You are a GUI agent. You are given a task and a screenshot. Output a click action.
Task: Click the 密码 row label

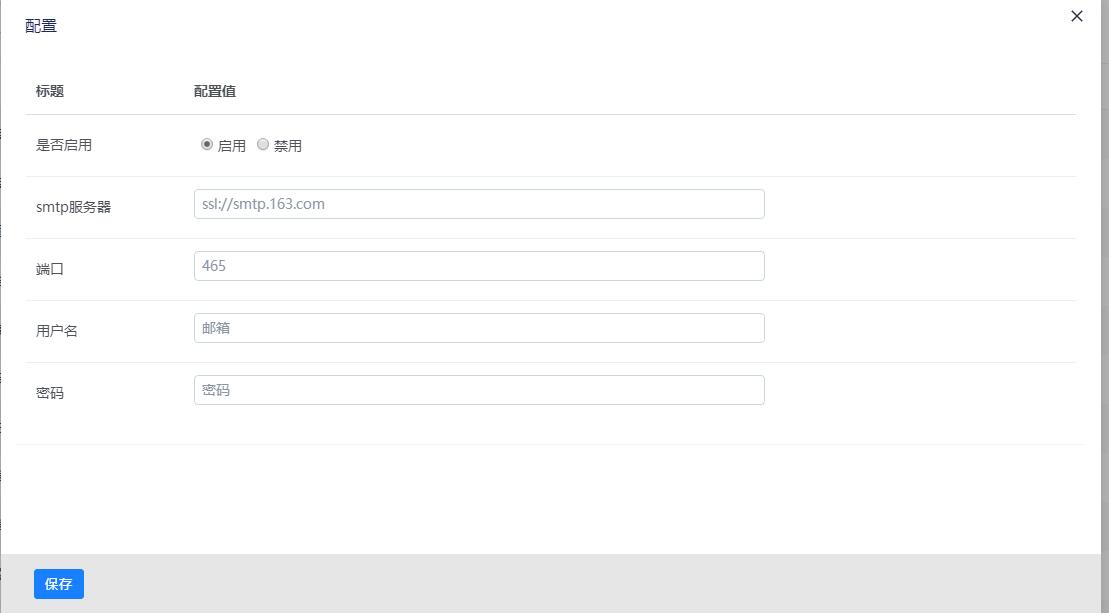point(50,393)
